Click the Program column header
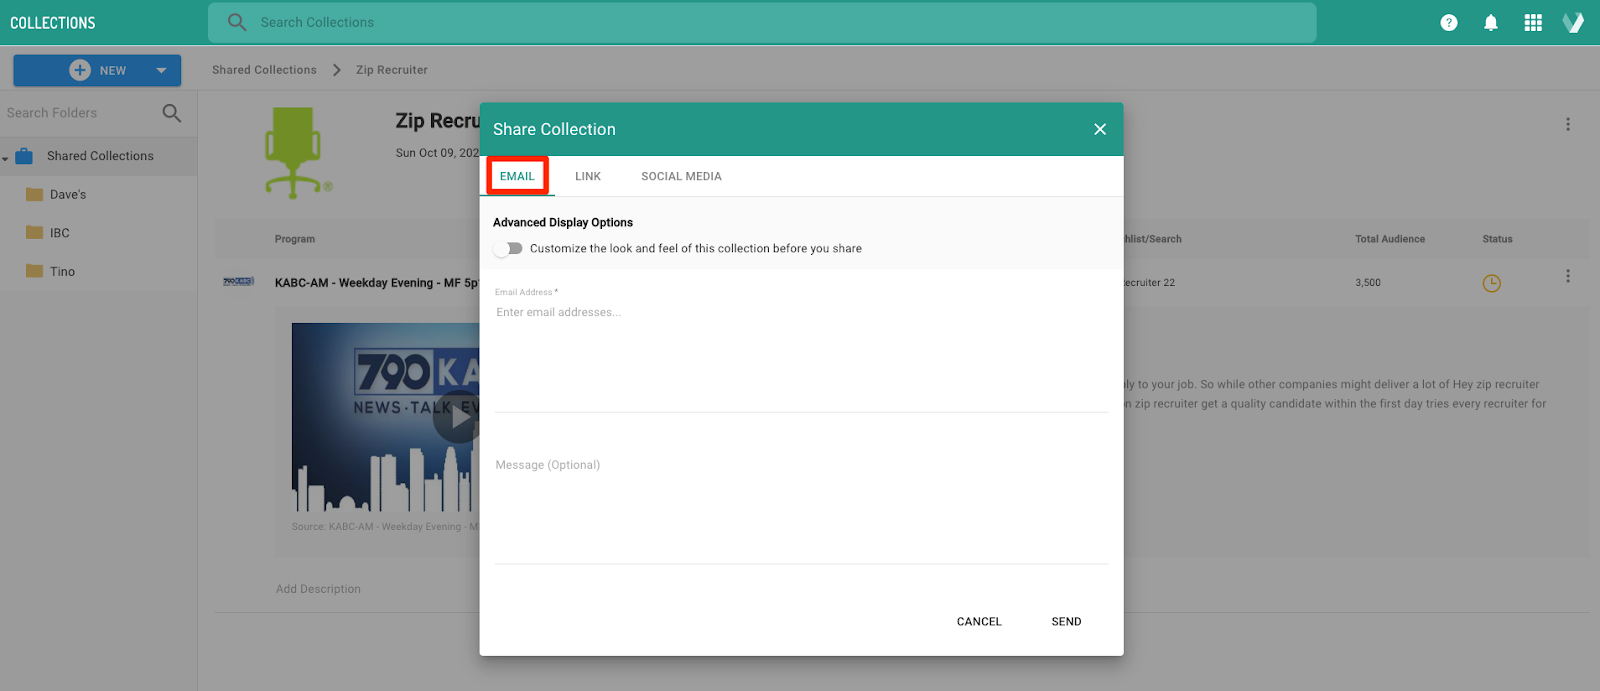The width and height of the screenshot is (1600, 691). (x=295, y=239)
